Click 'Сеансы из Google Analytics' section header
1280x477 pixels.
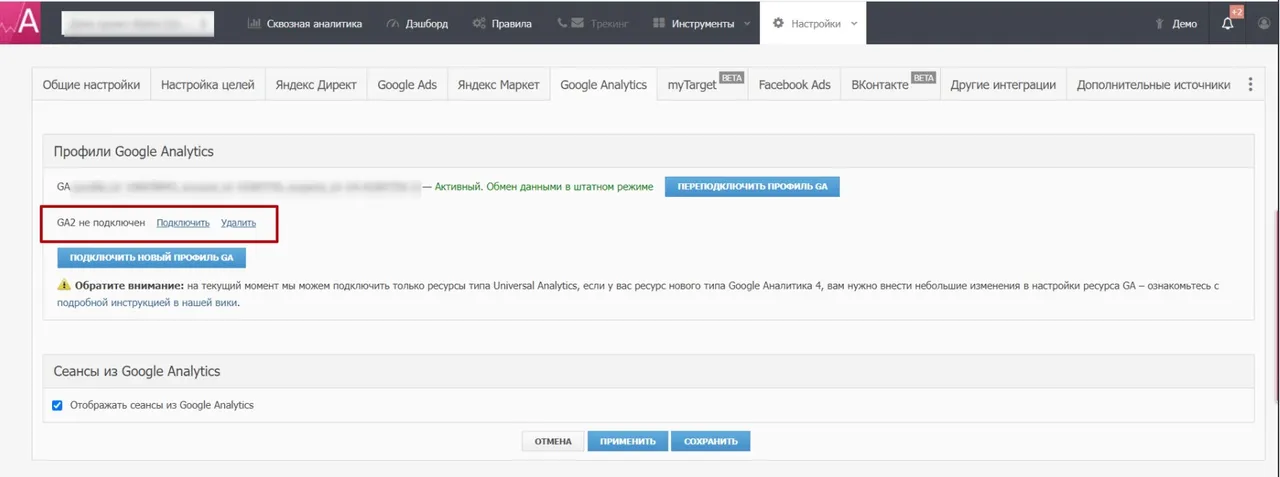(x=137, y=371)
